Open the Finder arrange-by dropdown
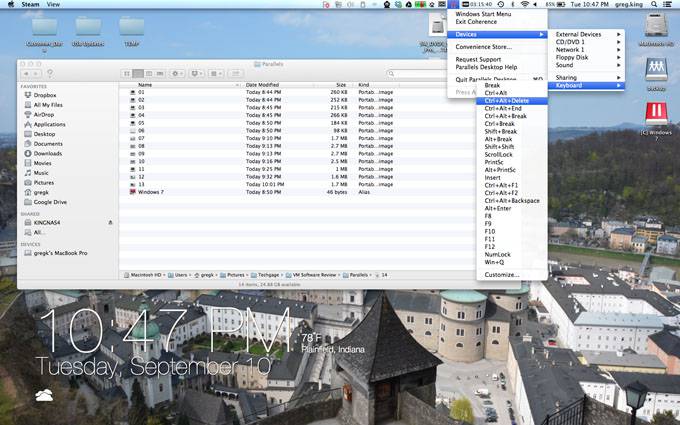The image size is (680, 425). pyautogui.click(x=216, y=74)
